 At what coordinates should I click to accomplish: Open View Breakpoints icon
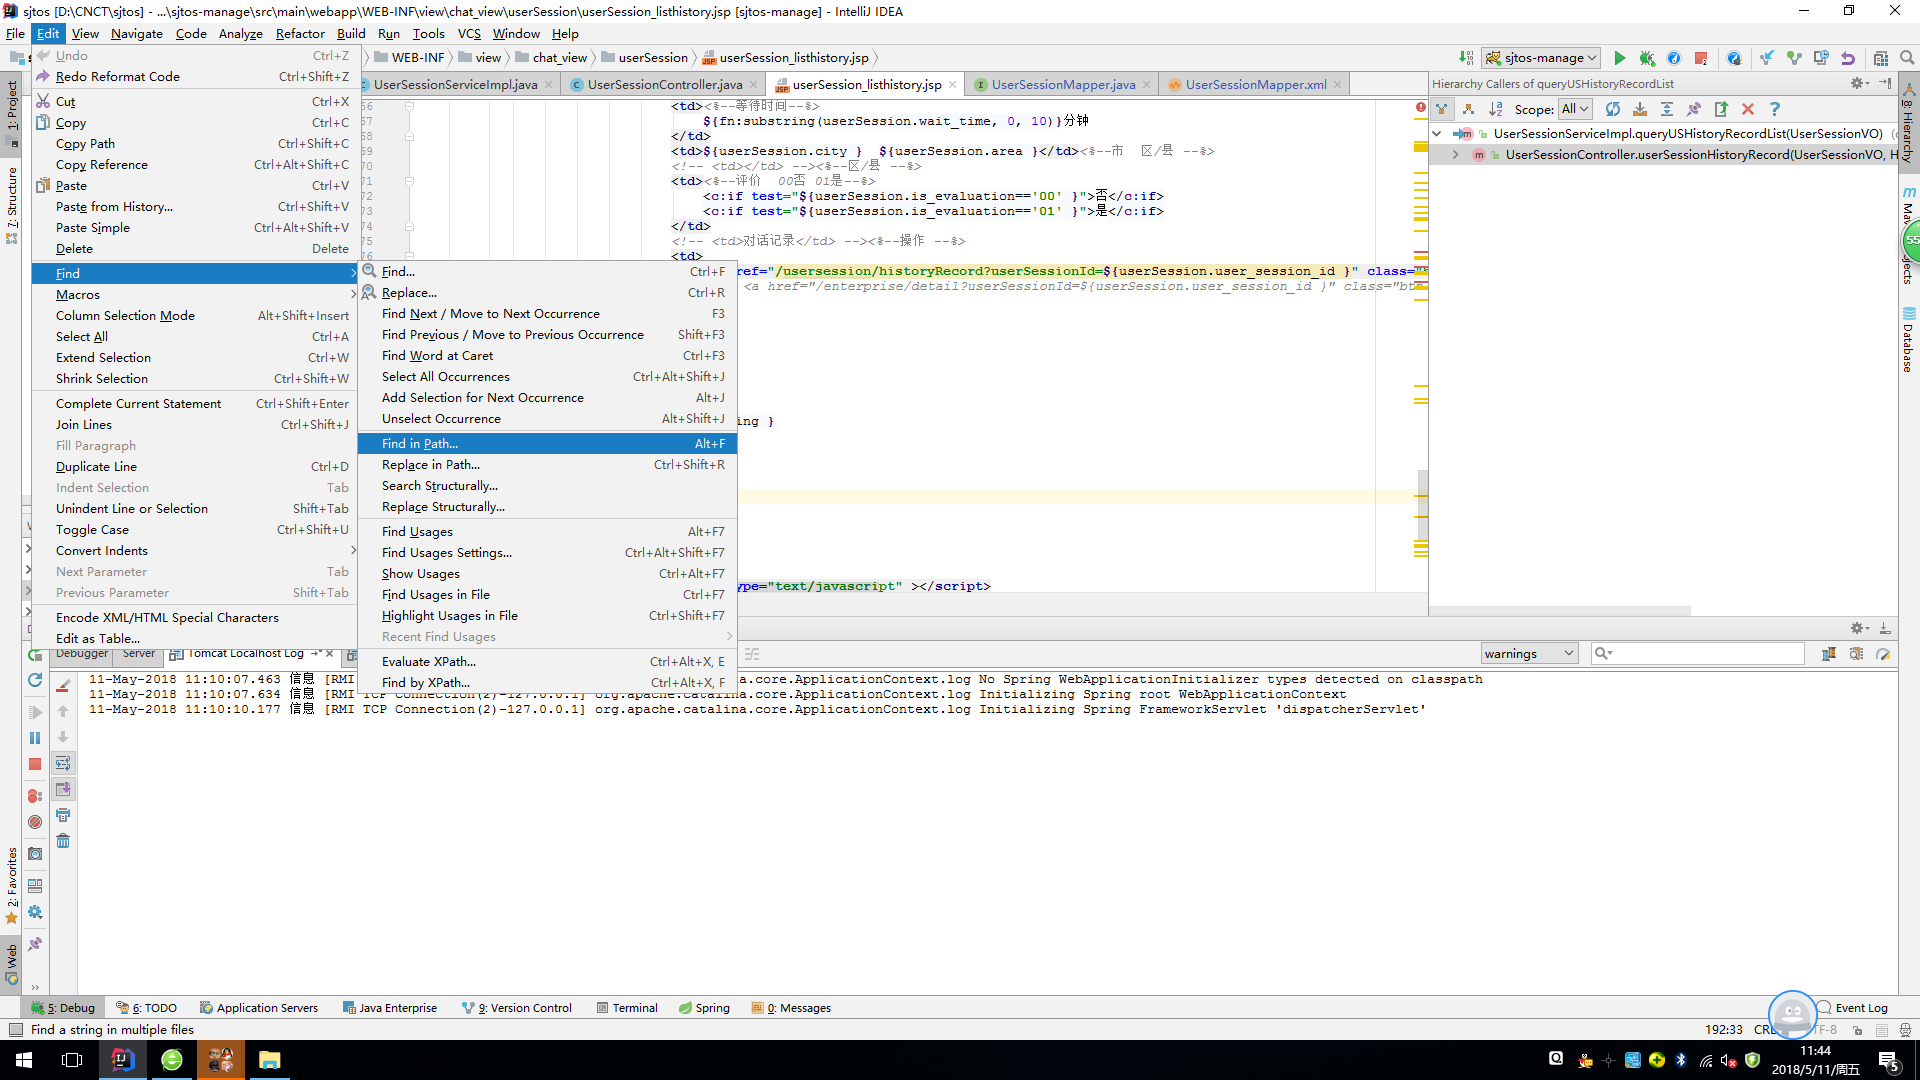pos(35,796)
